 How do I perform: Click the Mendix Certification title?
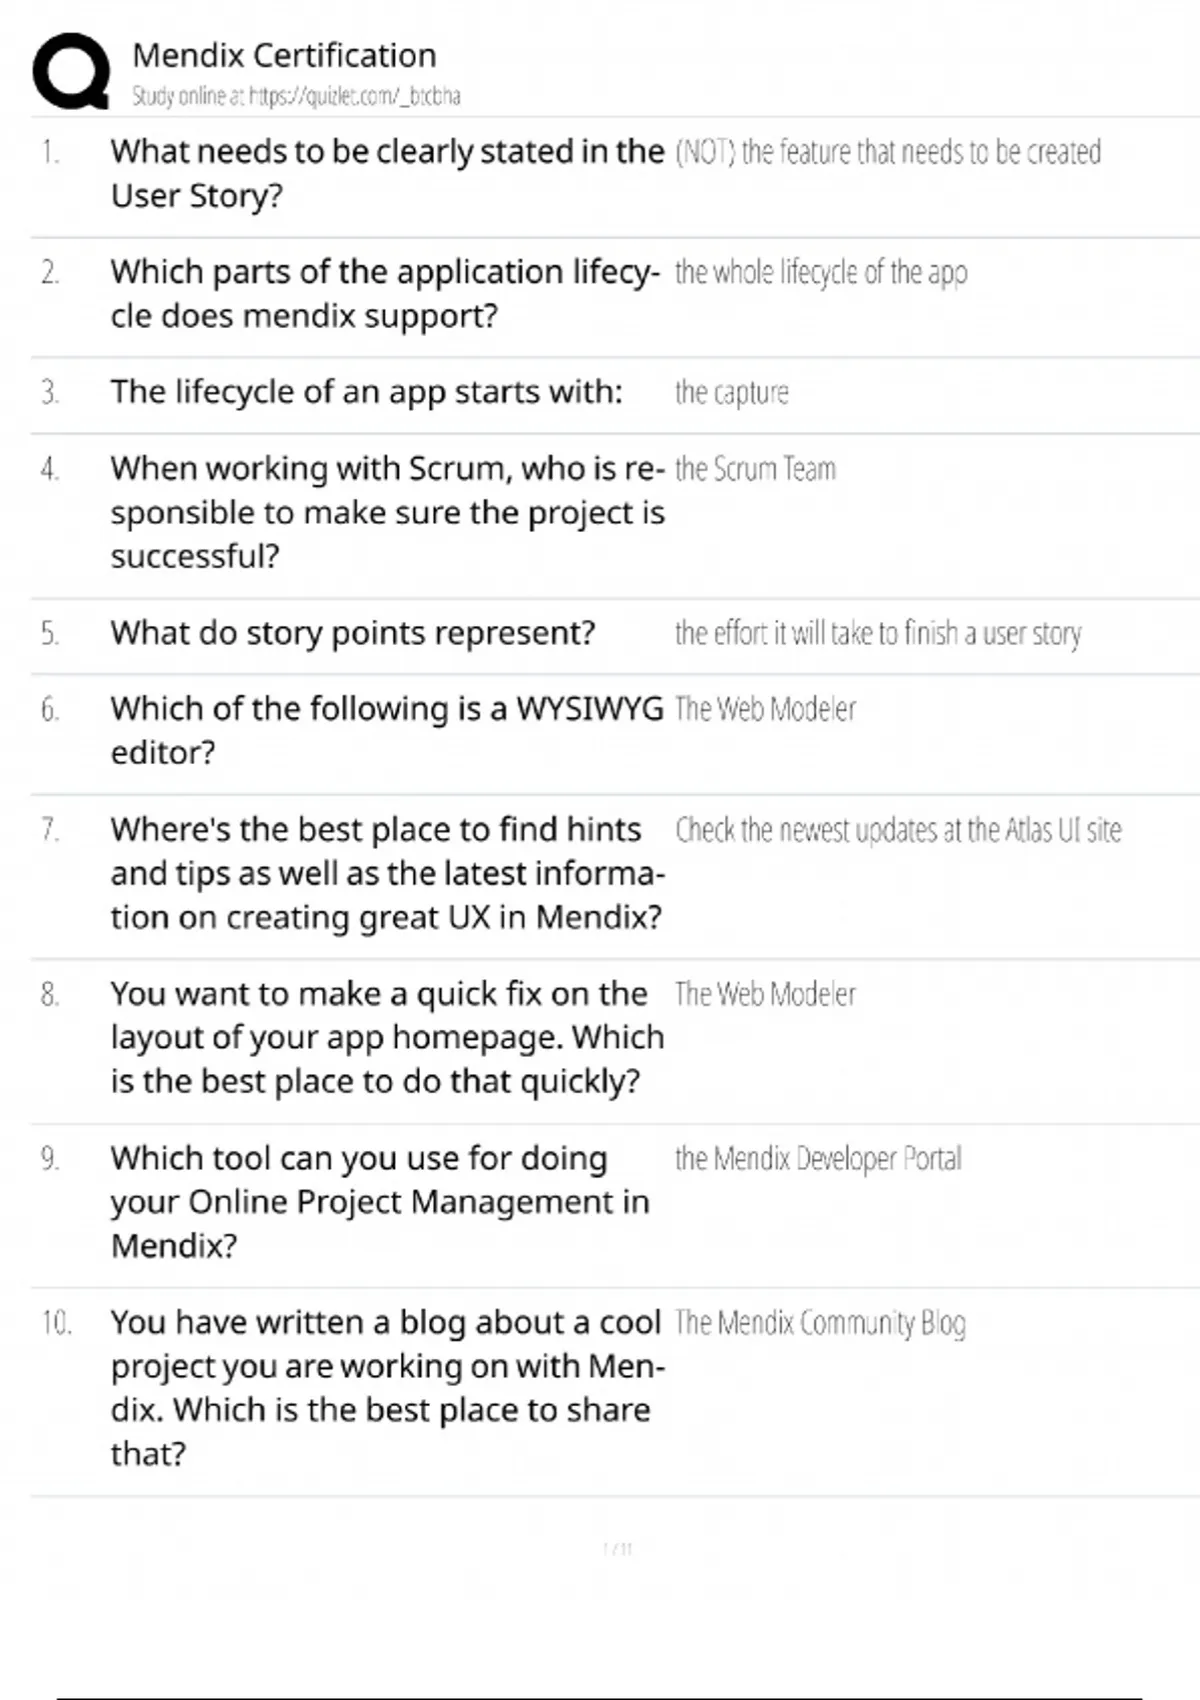click(x=284, y=55)
